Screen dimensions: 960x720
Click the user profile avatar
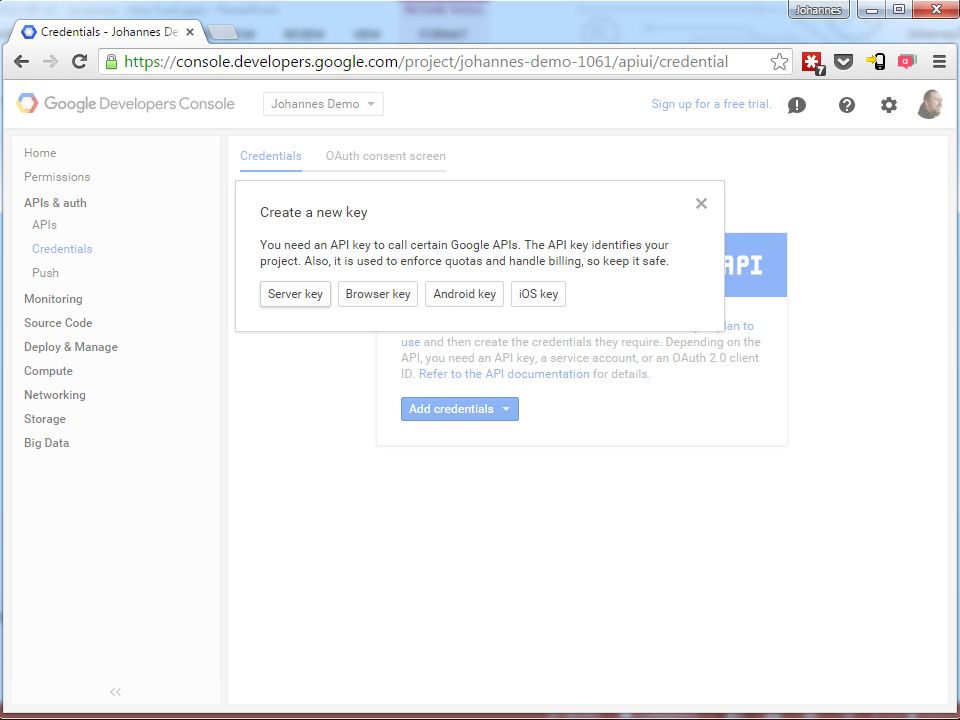[929, 104]
